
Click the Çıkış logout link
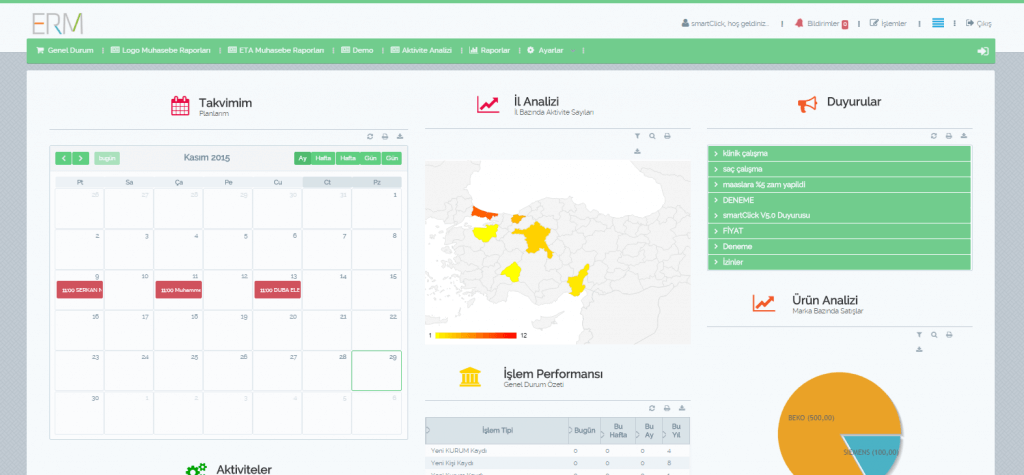(978, 24)
